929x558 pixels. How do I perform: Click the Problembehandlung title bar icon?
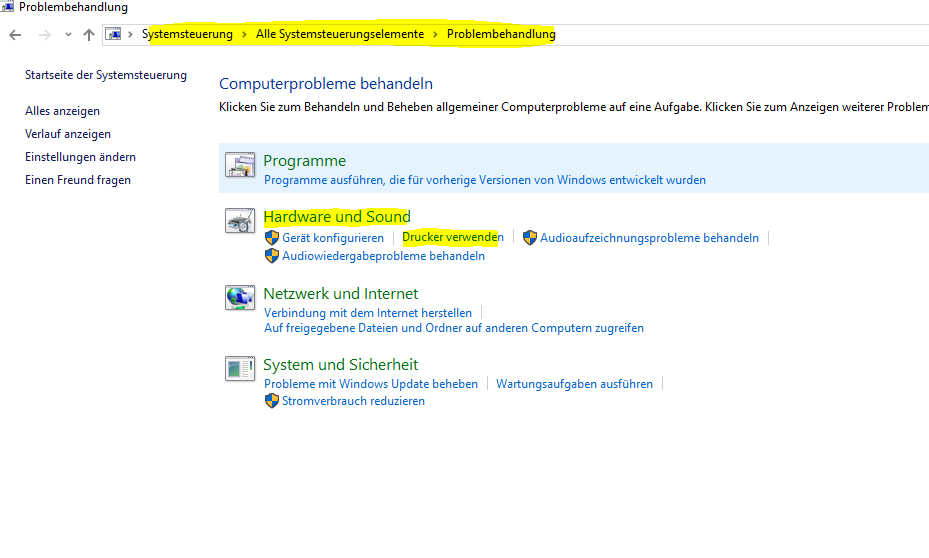[7, 6]
